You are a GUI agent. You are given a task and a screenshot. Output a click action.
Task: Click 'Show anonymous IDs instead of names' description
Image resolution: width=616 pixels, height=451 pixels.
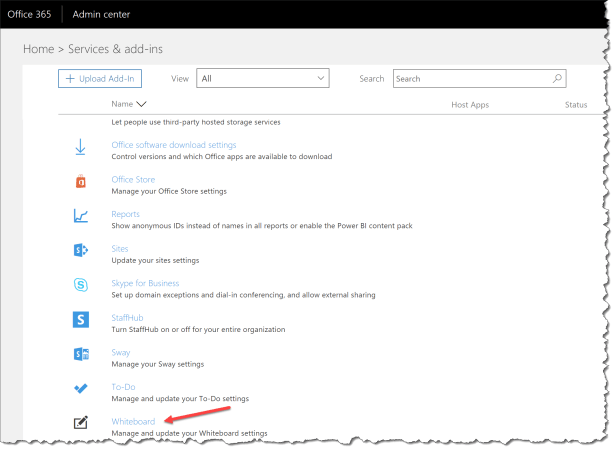point(262,226)
